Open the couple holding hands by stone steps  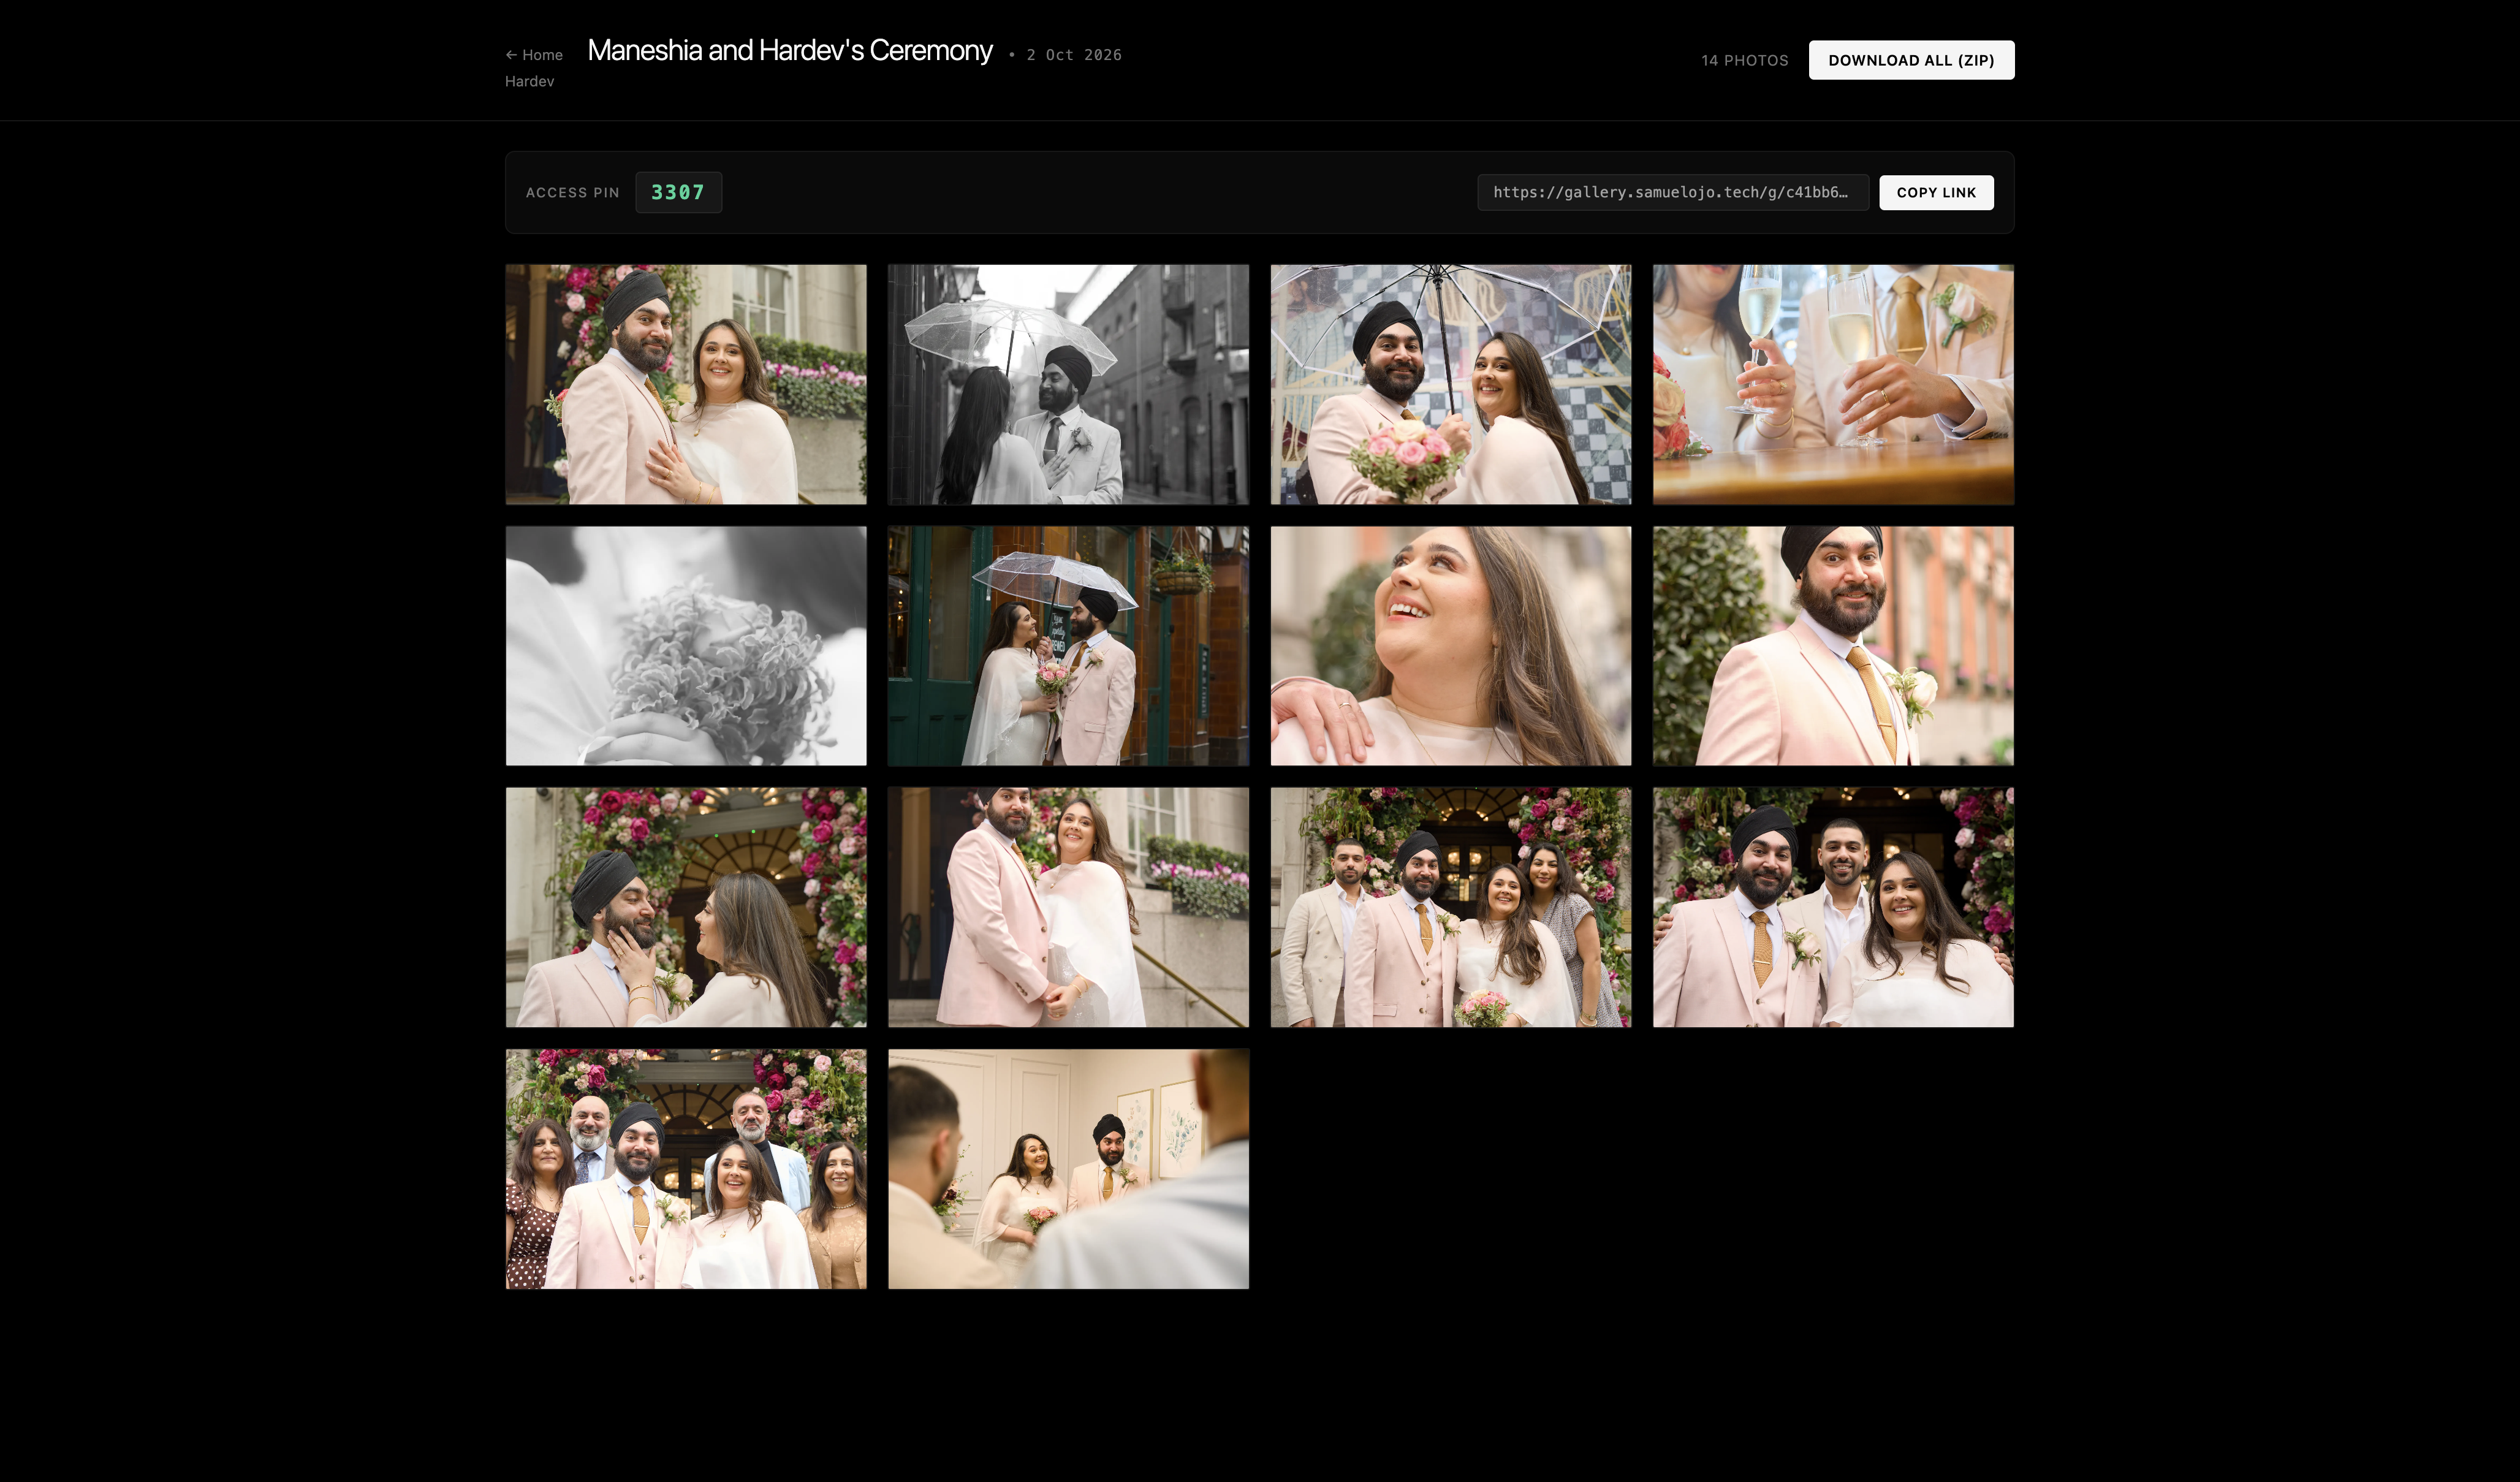(x=1068, y=907)
